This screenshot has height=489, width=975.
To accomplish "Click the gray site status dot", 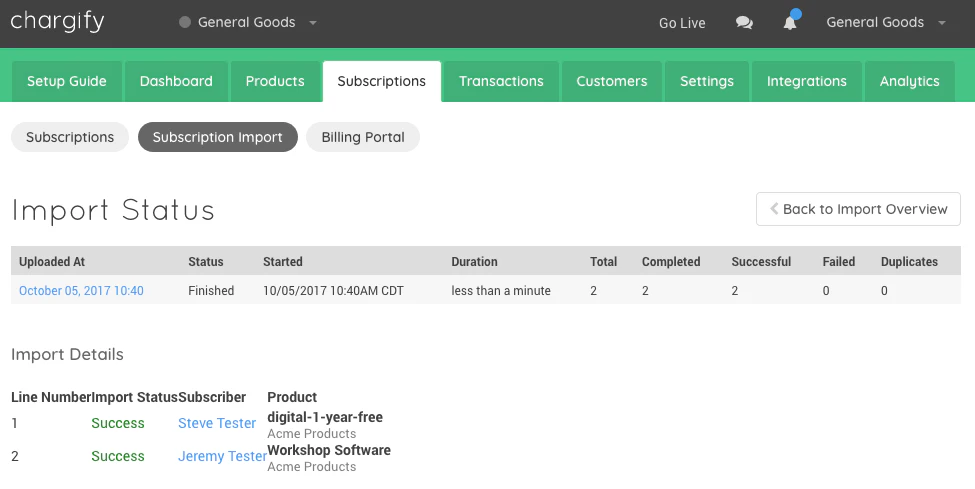I will pos(185,22).
